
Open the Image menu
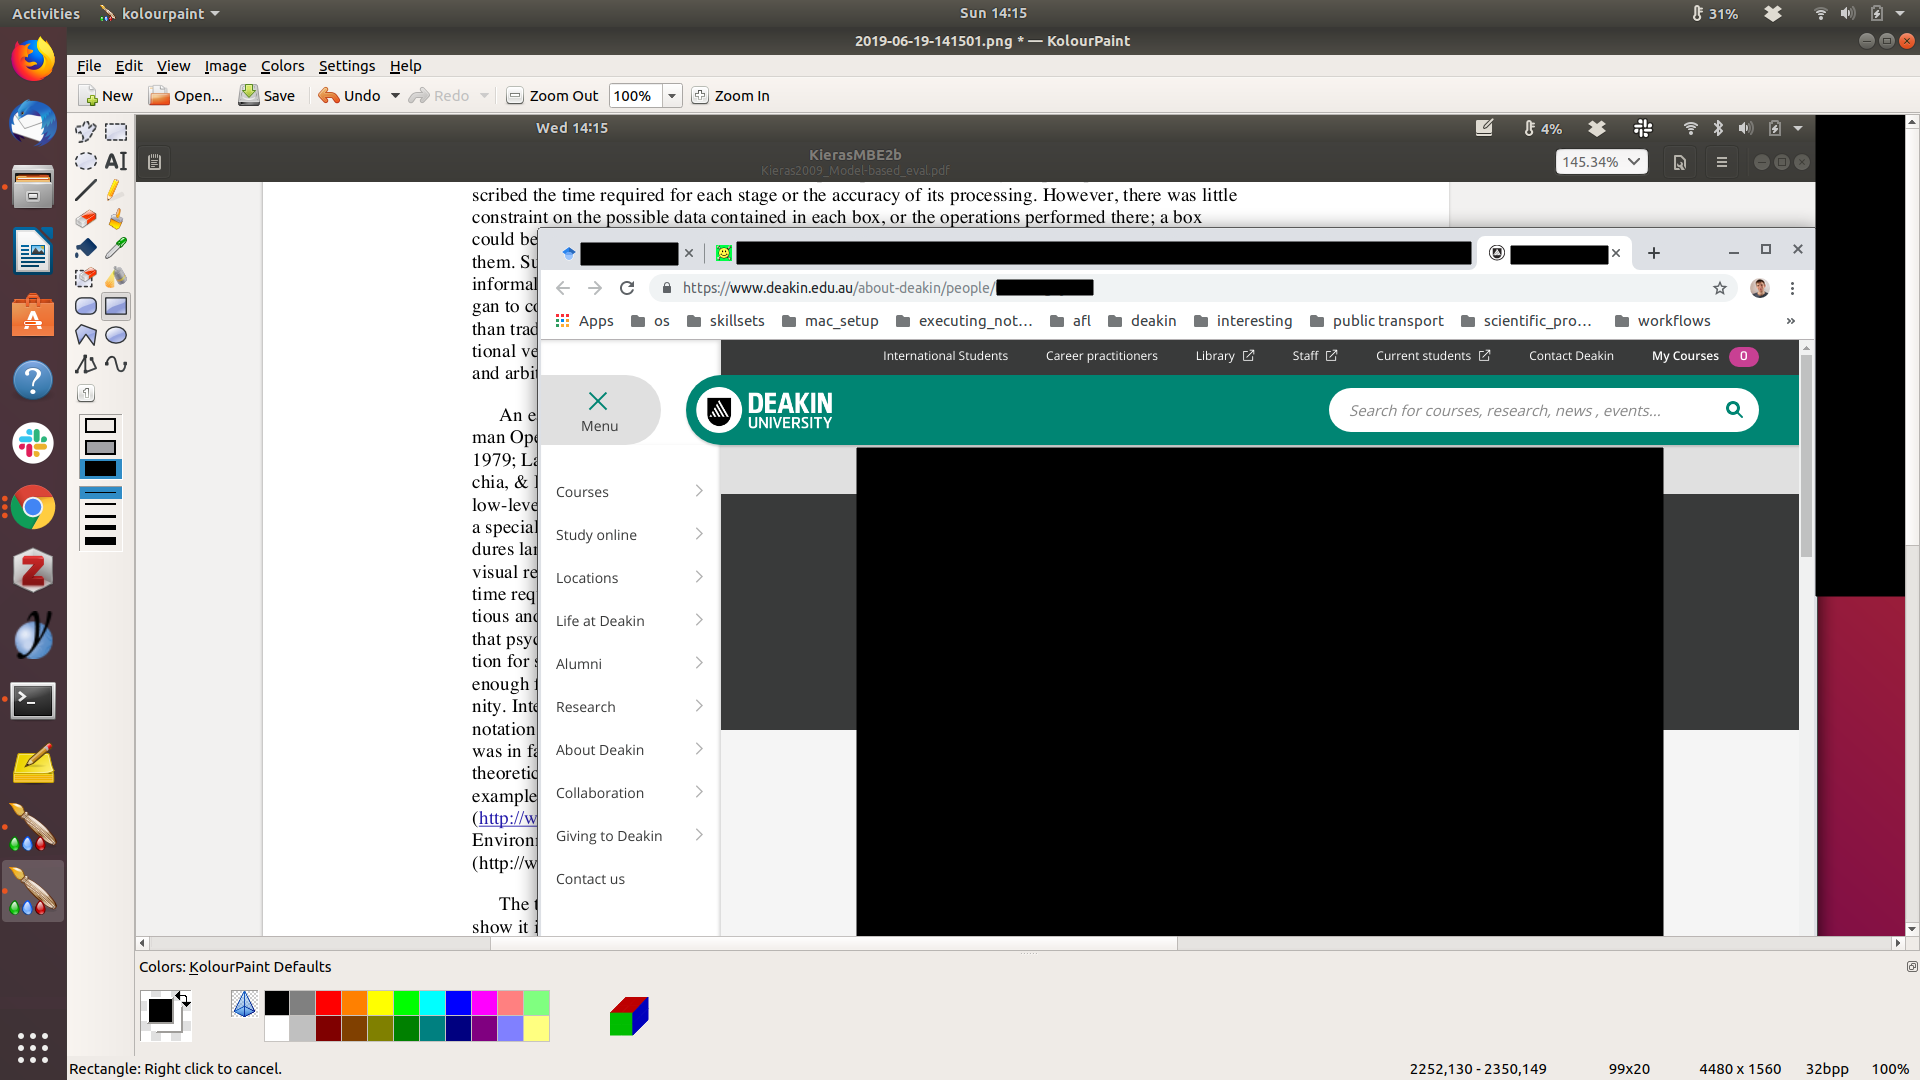pyautogui.click(x=225, y=66)
